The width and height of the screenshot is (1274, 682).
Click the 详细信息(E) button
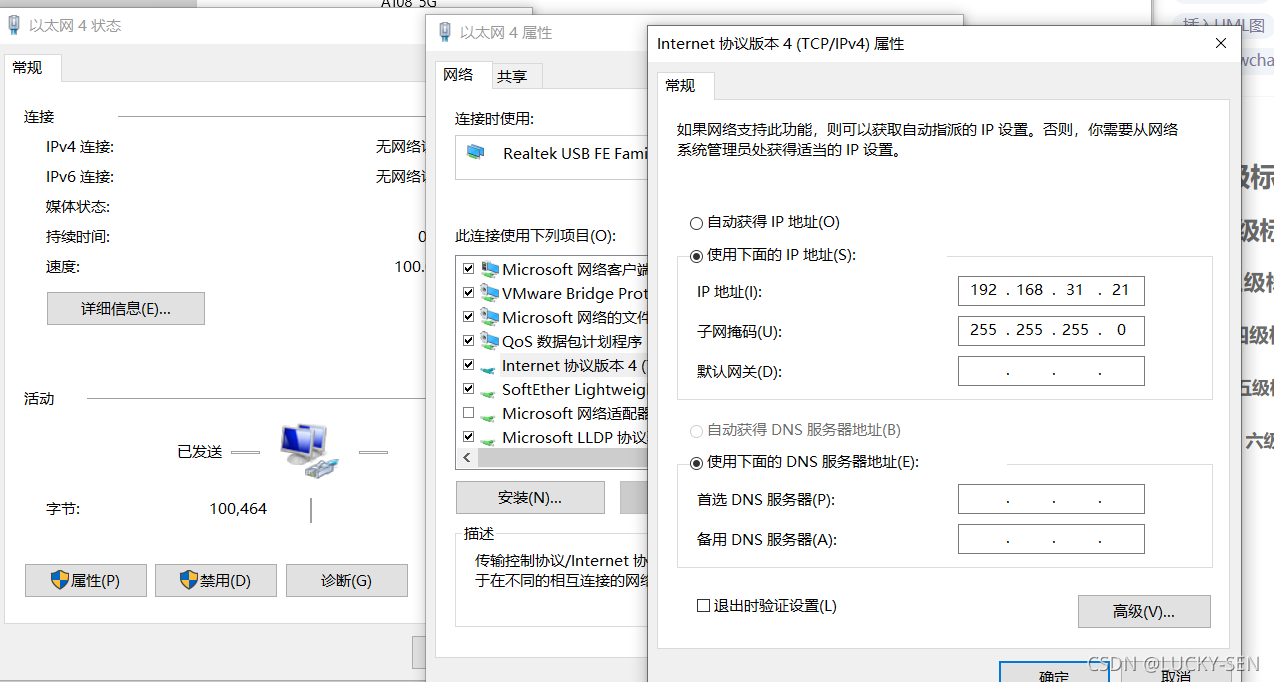click(x=125, y=308)
